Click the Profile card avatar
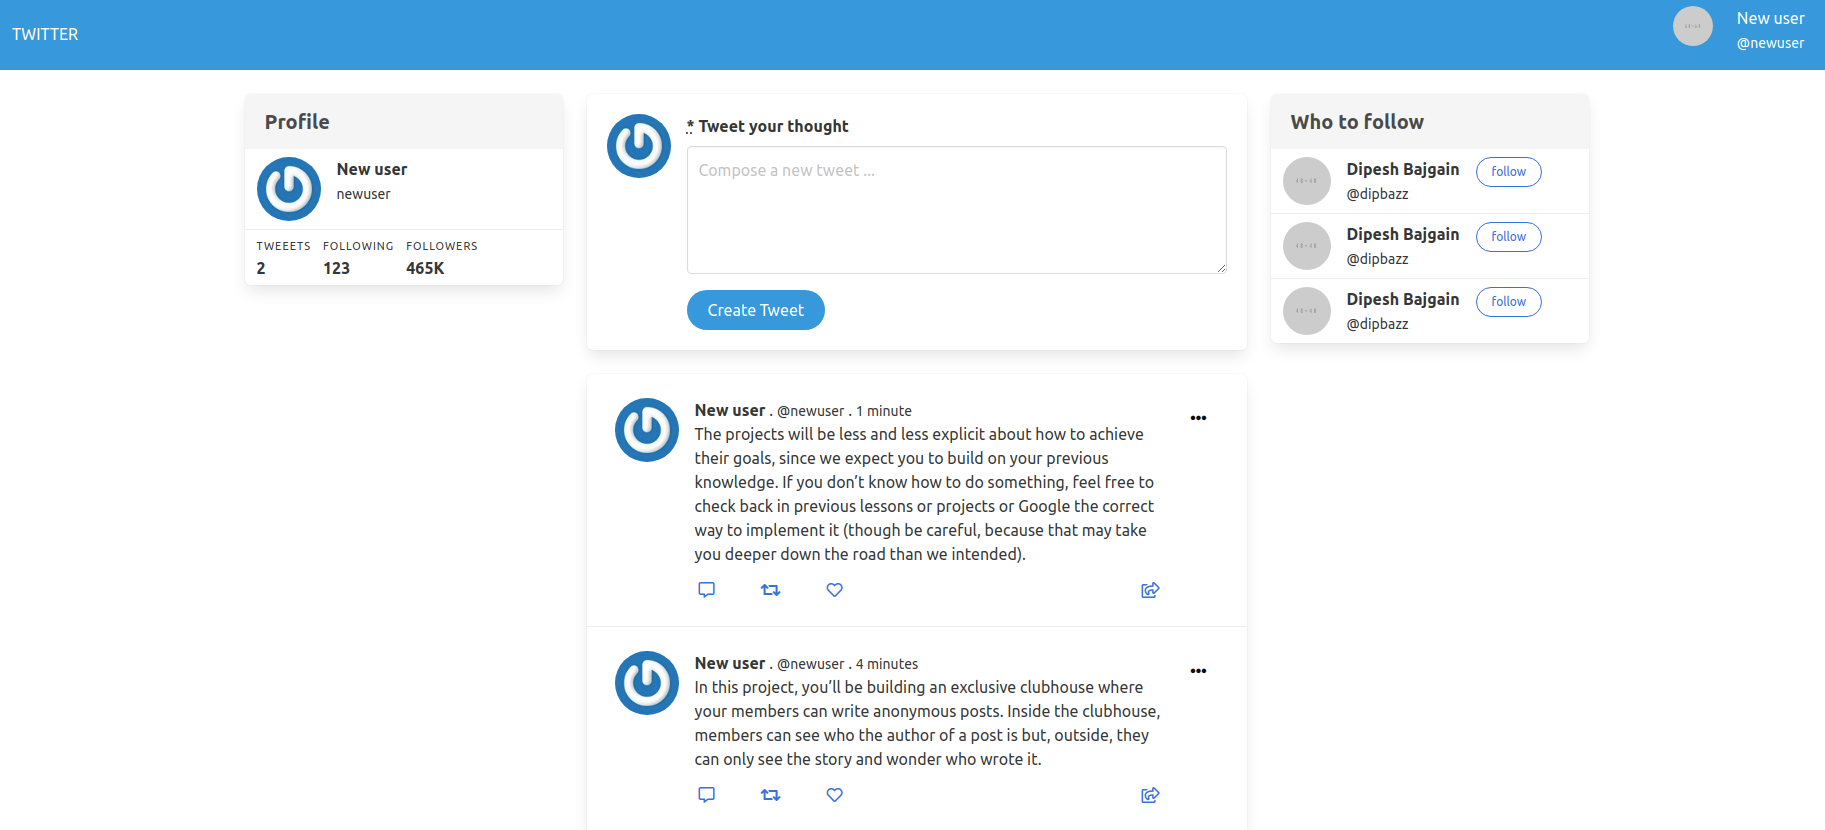Viewport: 1825px width, 830px height. click(289, 189)
